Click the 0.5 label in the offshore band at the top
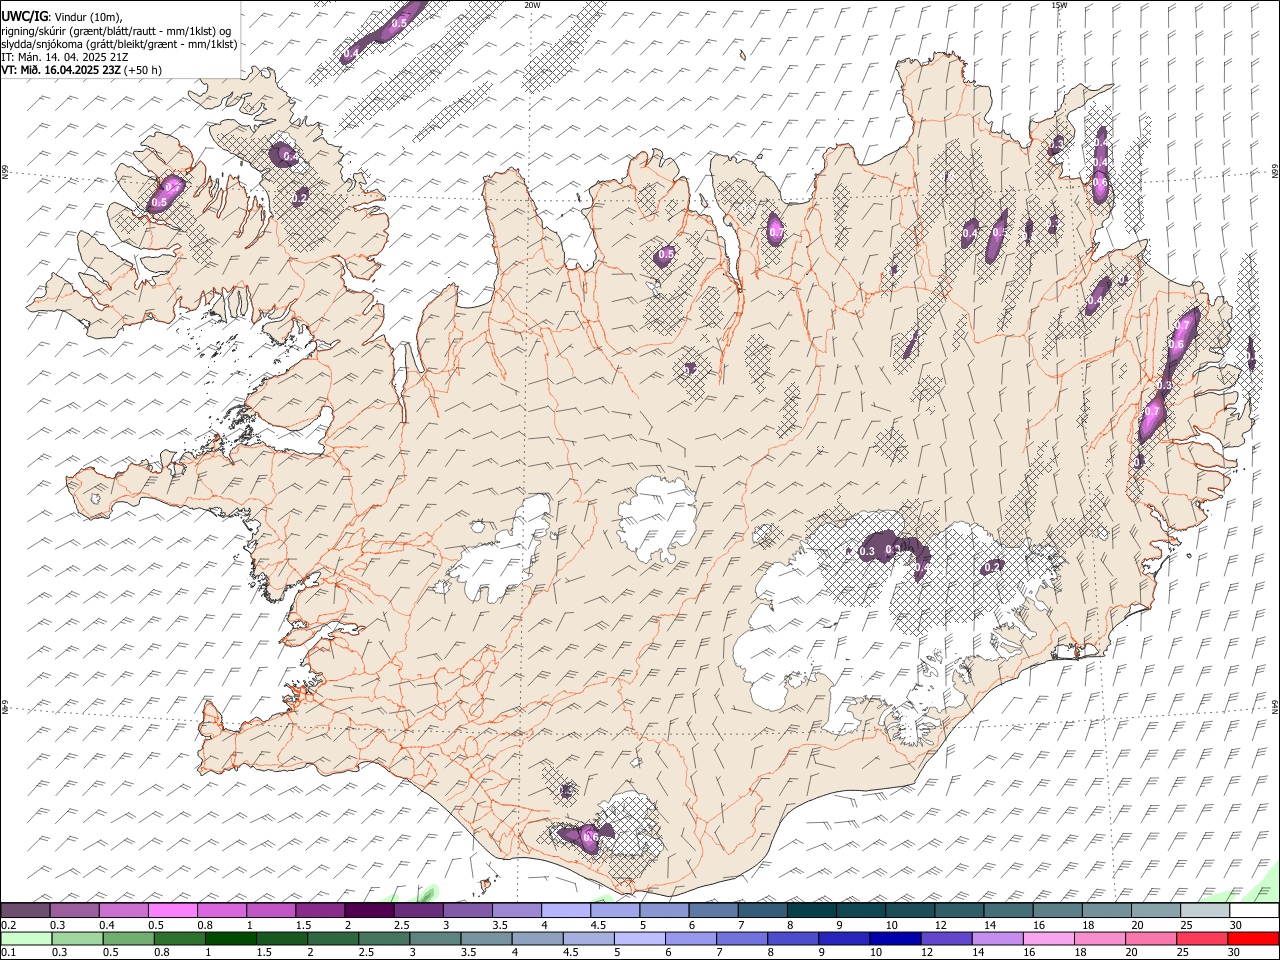This screenshot has width=1280, height=960. (x=399, y=22)
